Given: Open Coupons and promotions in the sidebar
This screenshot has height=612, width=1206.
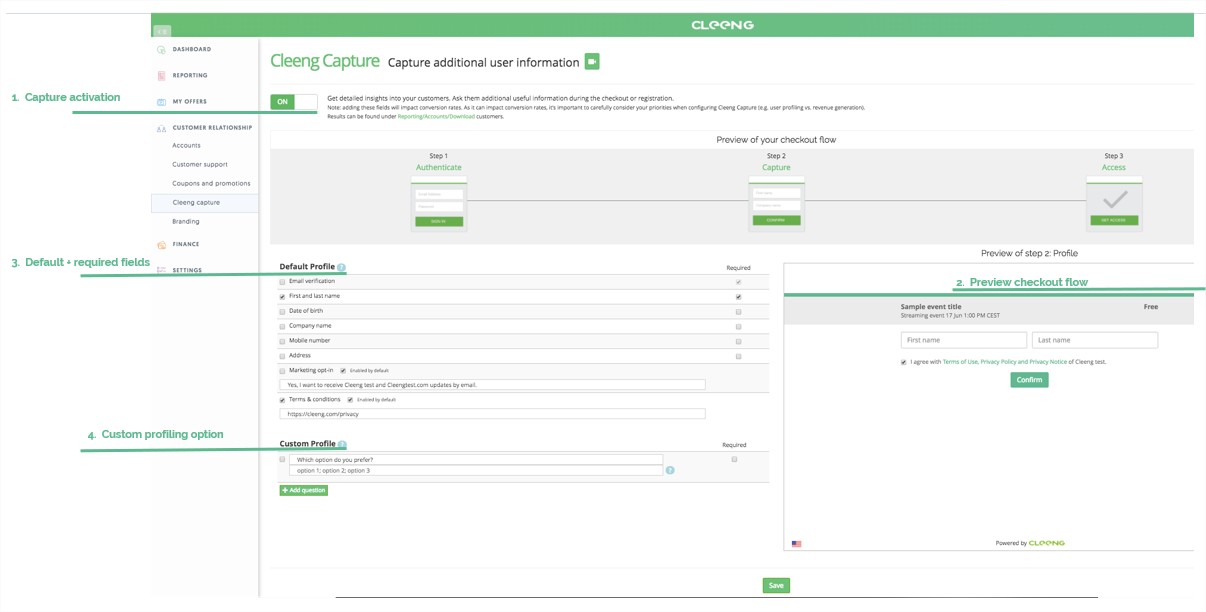Looking at the screenshot, I should click(211, 184).
